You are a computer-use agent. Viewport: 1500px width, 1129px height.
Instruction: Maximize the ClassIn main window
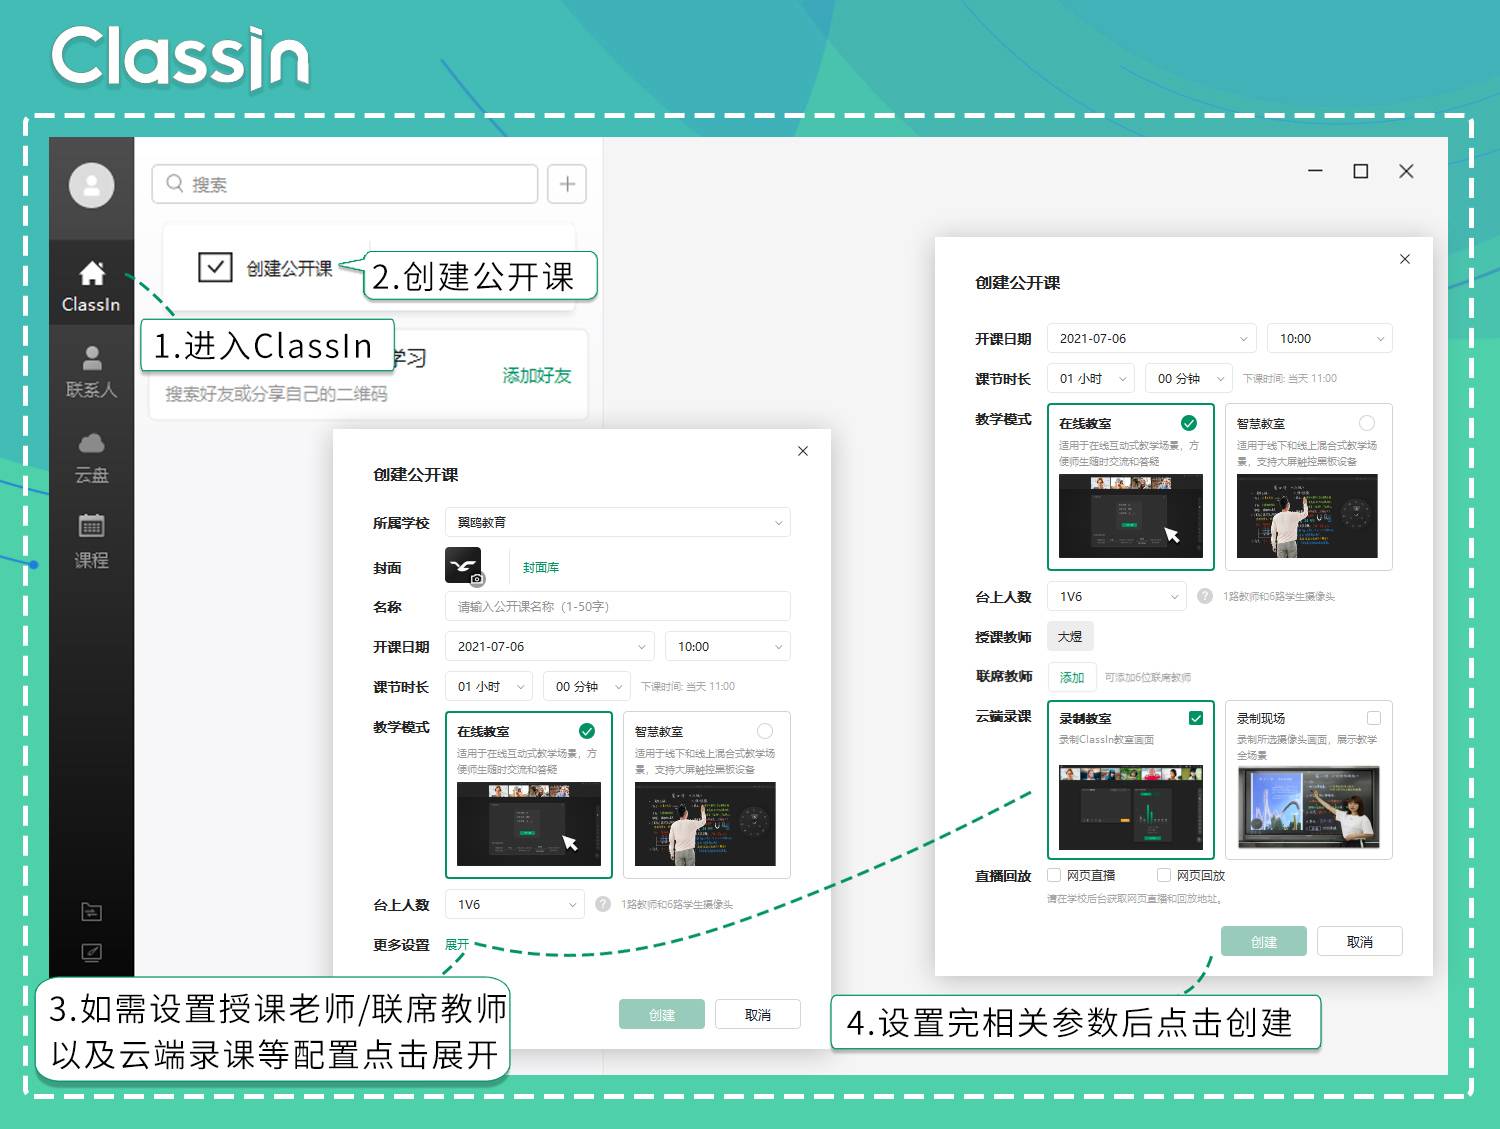click(1360, 171)
